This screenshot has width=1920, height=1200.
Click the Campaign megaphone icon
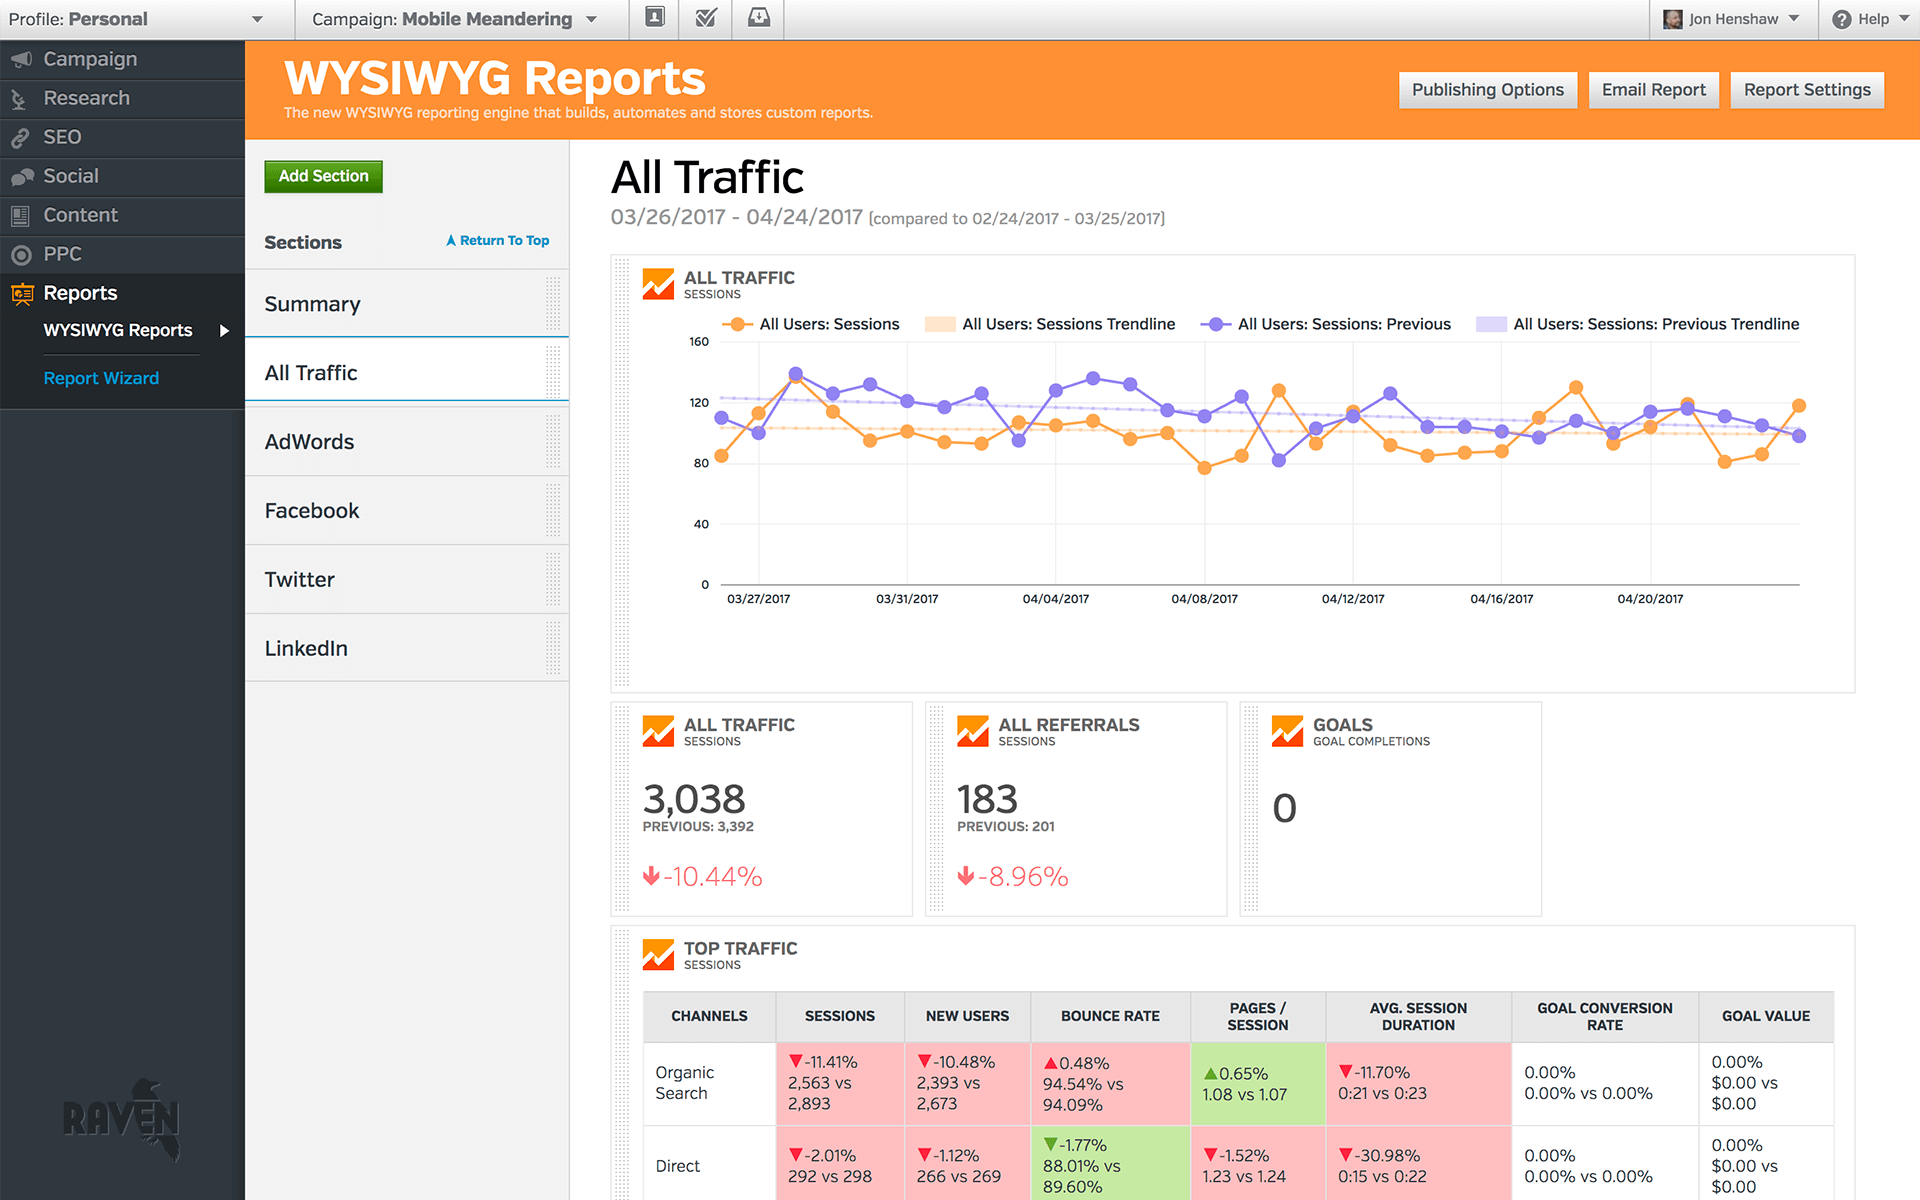21,59
